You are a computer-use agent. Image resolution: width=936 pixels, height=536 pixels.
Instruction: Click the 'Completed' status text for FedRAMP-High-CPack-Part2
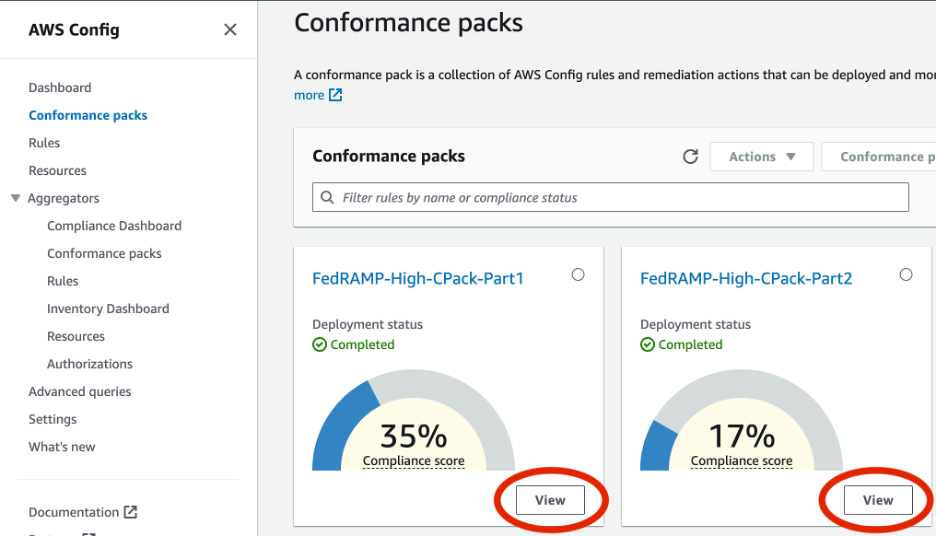690,344
